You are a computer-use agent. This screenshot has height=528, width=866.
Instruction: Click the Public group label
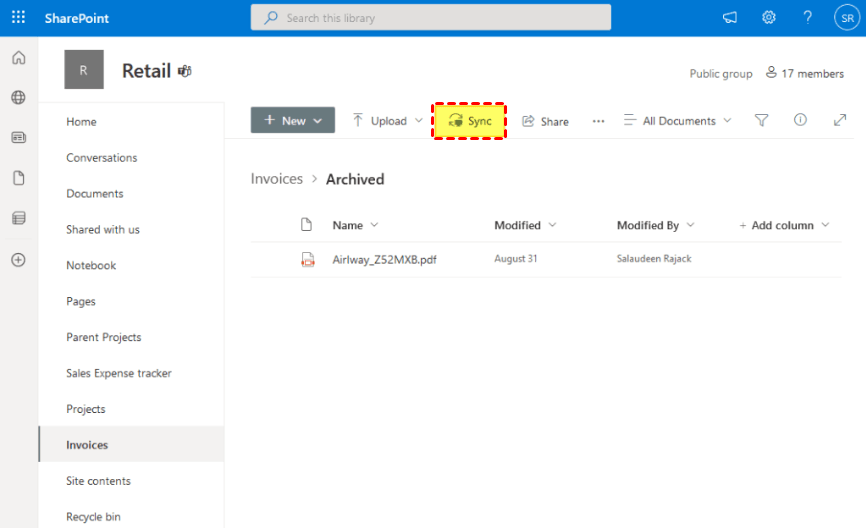pyautogui.click(x=721, y=73)
